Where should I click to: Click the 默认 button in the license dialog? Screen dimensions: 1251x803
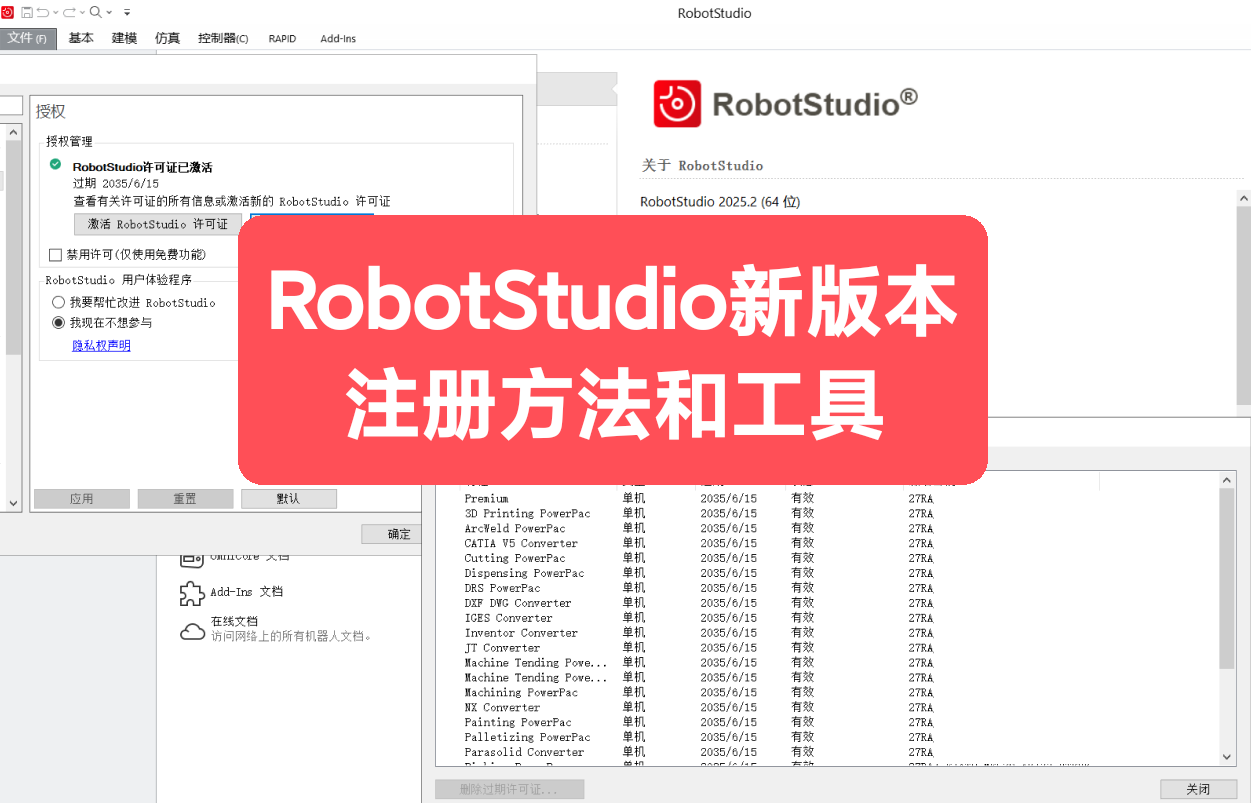click(288, 498)
